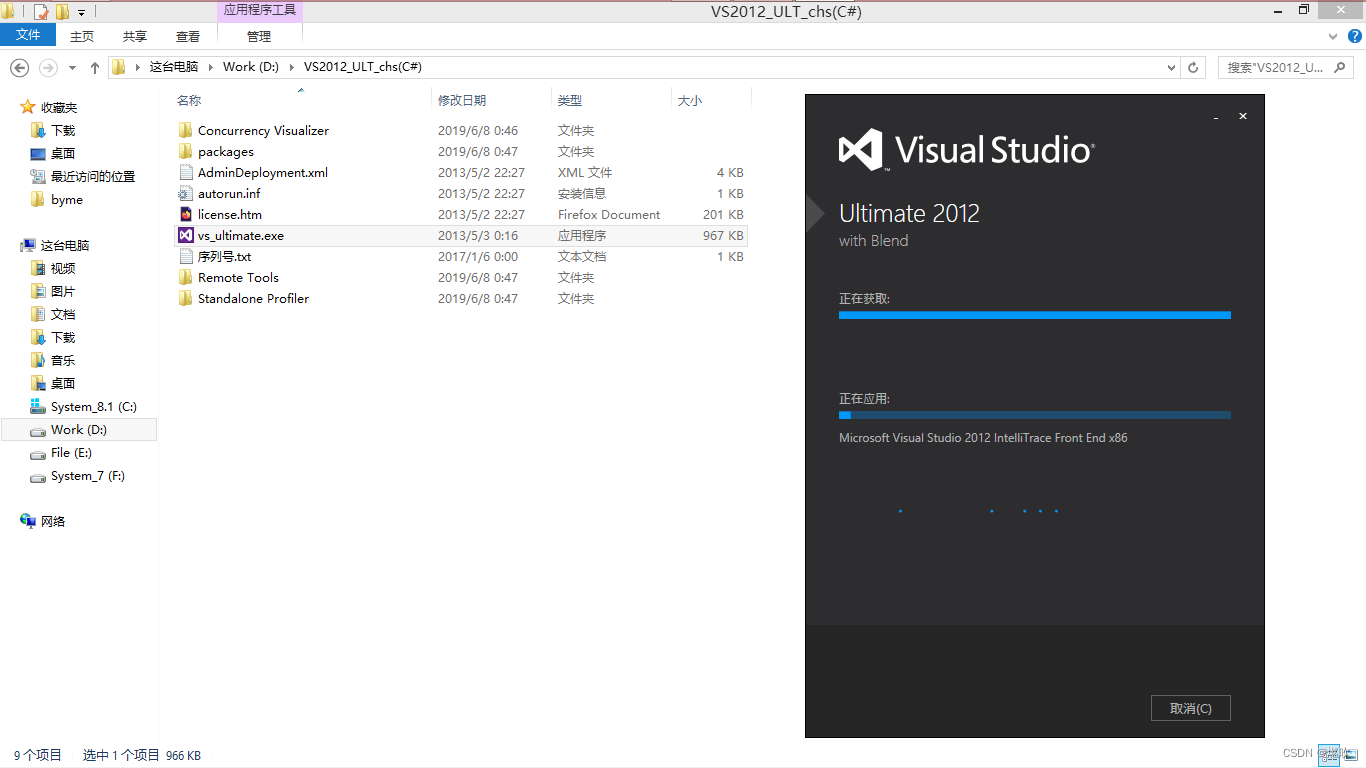The height and width of the screenshot is (768, 1366).
Task: Expand the Work (D:) breadcrumb arrow
Action: 292,67
